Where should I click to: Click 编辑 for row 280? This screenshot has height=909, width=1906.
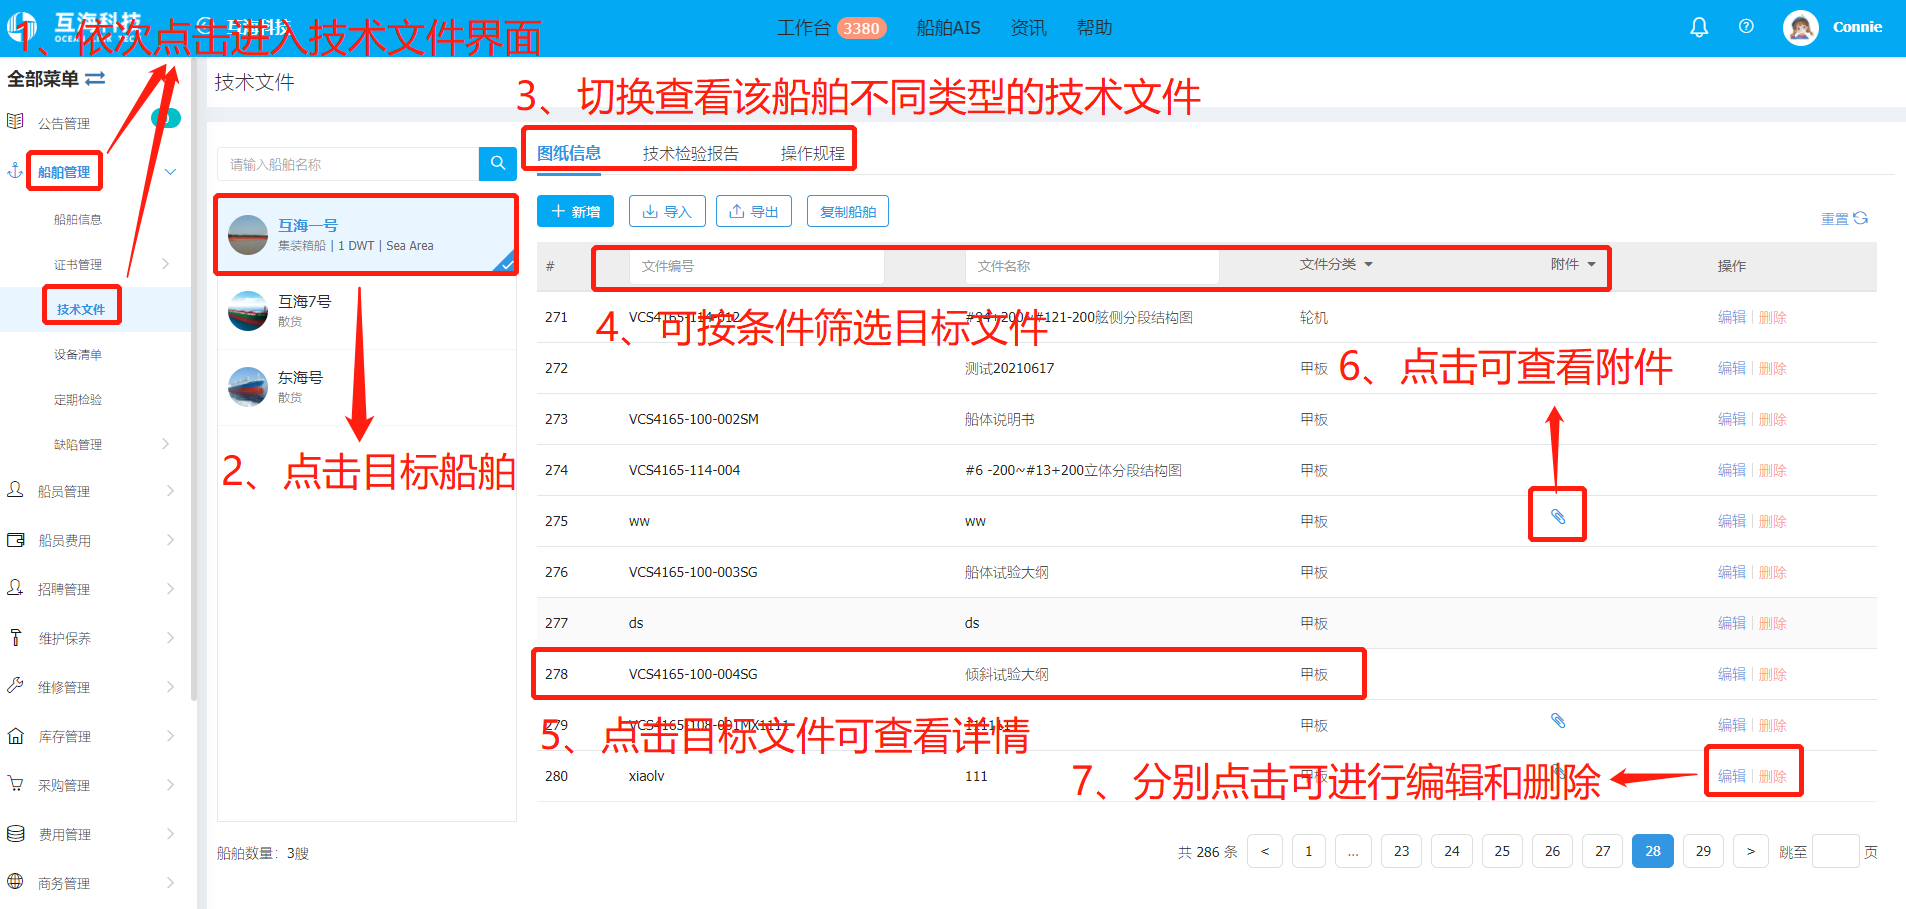point(1731,776)
